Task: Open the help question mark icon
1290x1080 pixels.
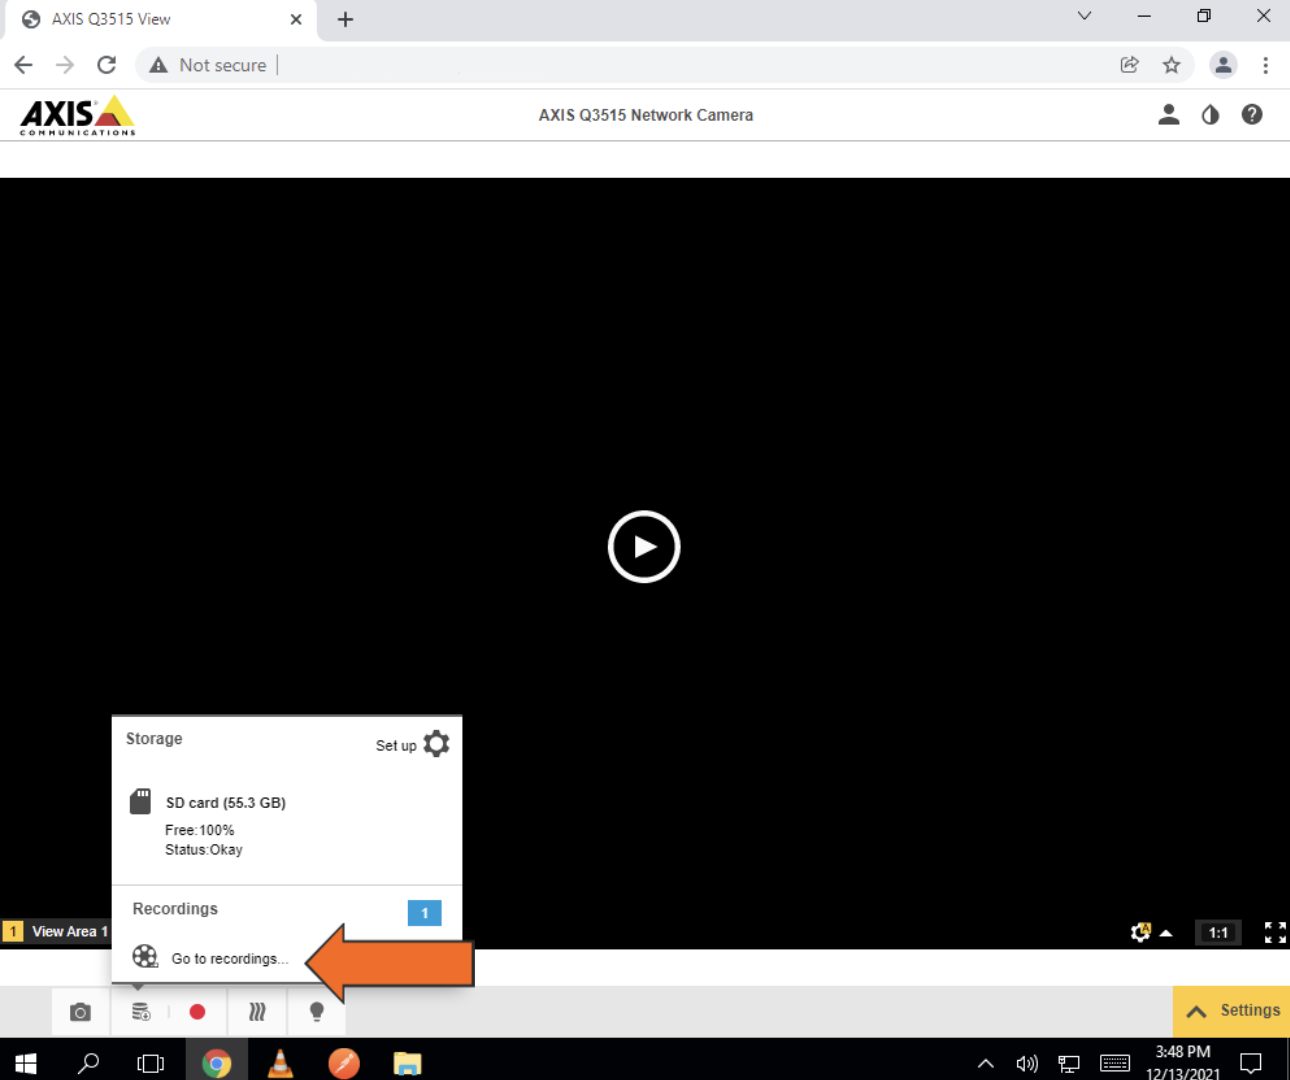Action: [x=1252, y=114]
